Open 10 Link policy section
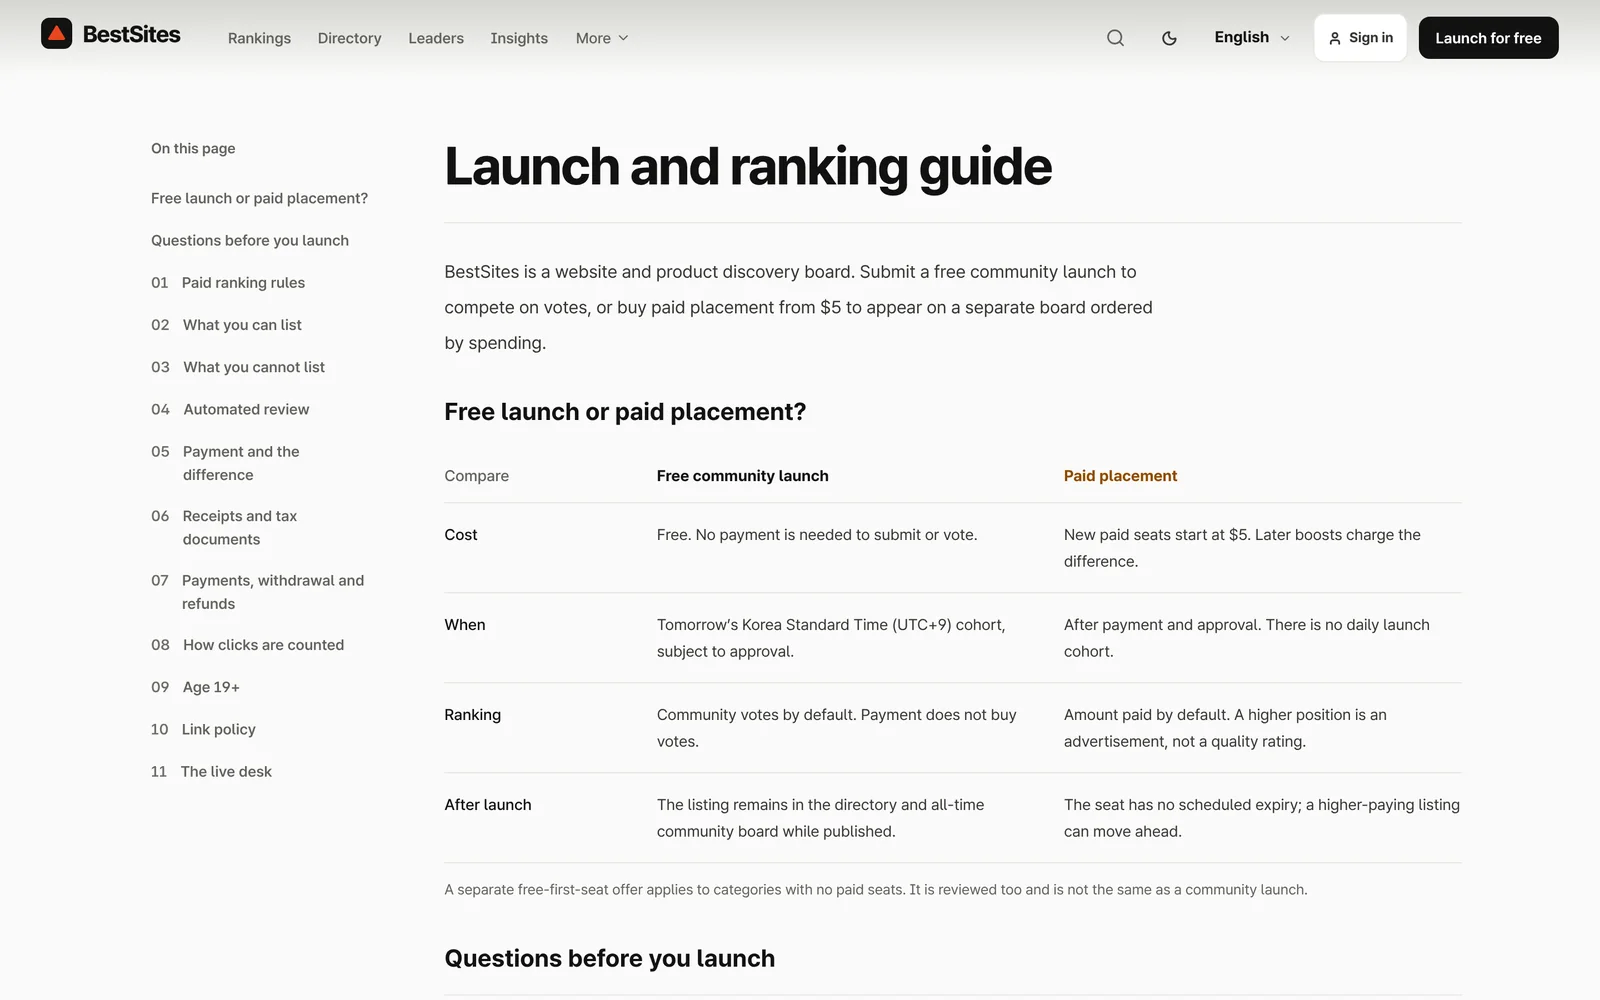This screenshot has height=1000, width=1600. tap(203, 729)
